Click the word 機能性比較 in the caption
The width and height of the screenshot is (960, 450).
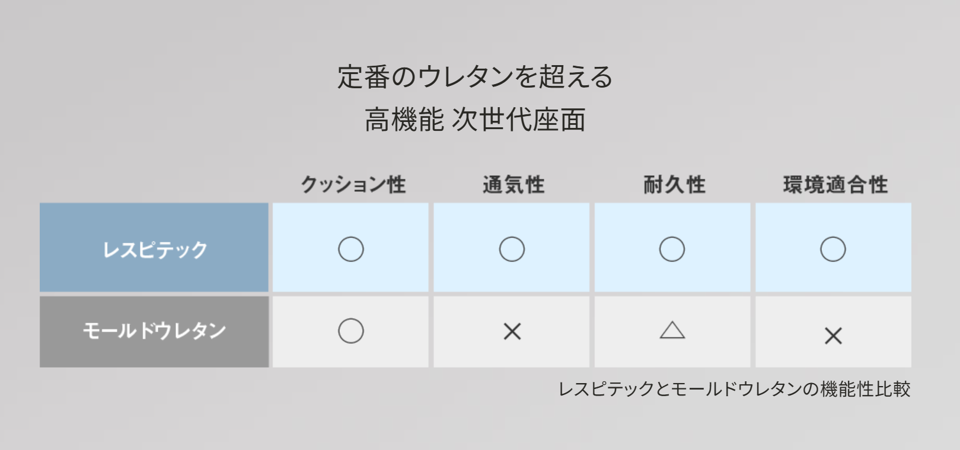(x=866, y=389)
